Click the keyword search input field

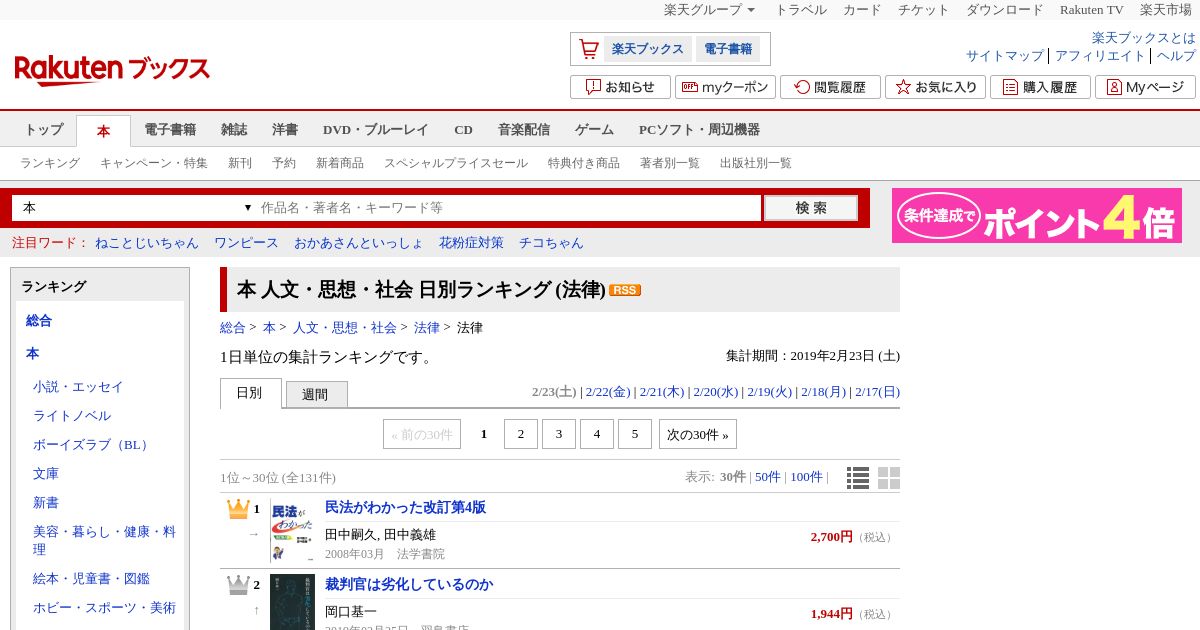click(x=510, y=208)
